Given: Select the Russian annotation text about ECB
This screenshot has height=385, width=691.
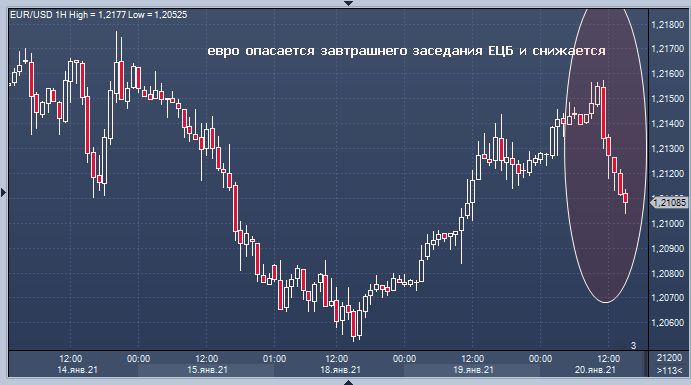Looking at the screenshot, I should (x=406, y=51).
